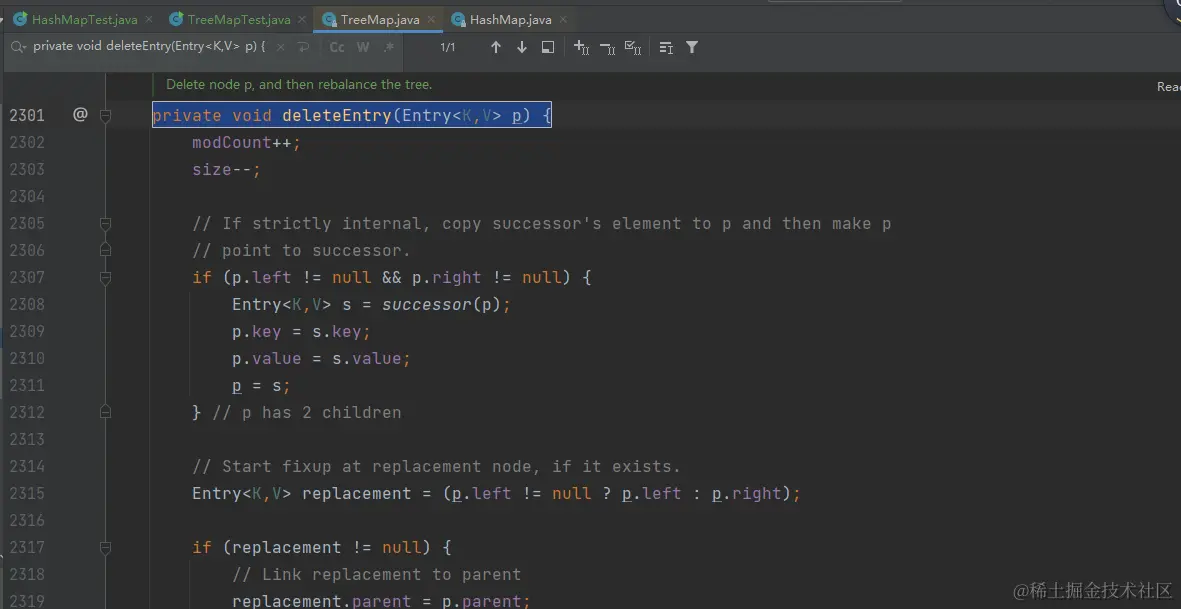
Task: Open search filter options
Action: coord(691,47)
